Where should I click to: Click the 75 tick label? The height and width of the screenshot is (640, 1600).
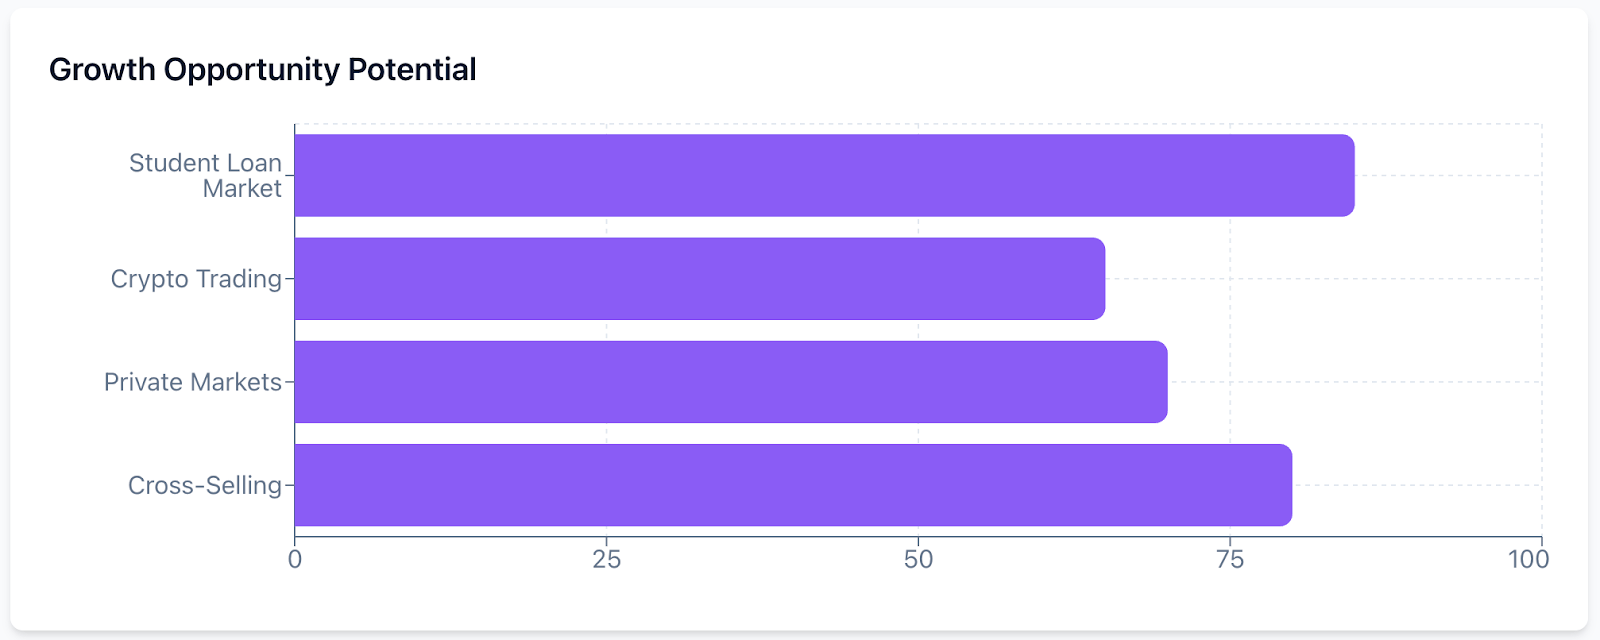(x=1230, y=559)
